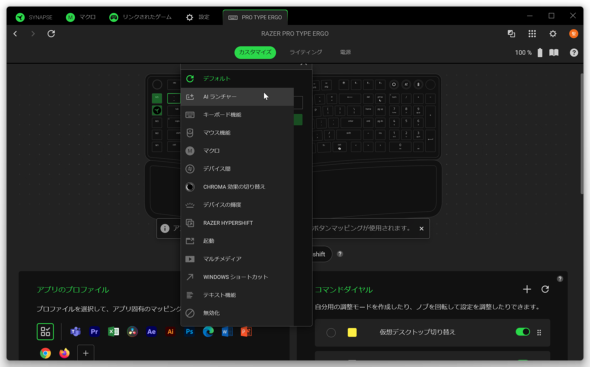Add a new app profile

(x=86, y=353)
